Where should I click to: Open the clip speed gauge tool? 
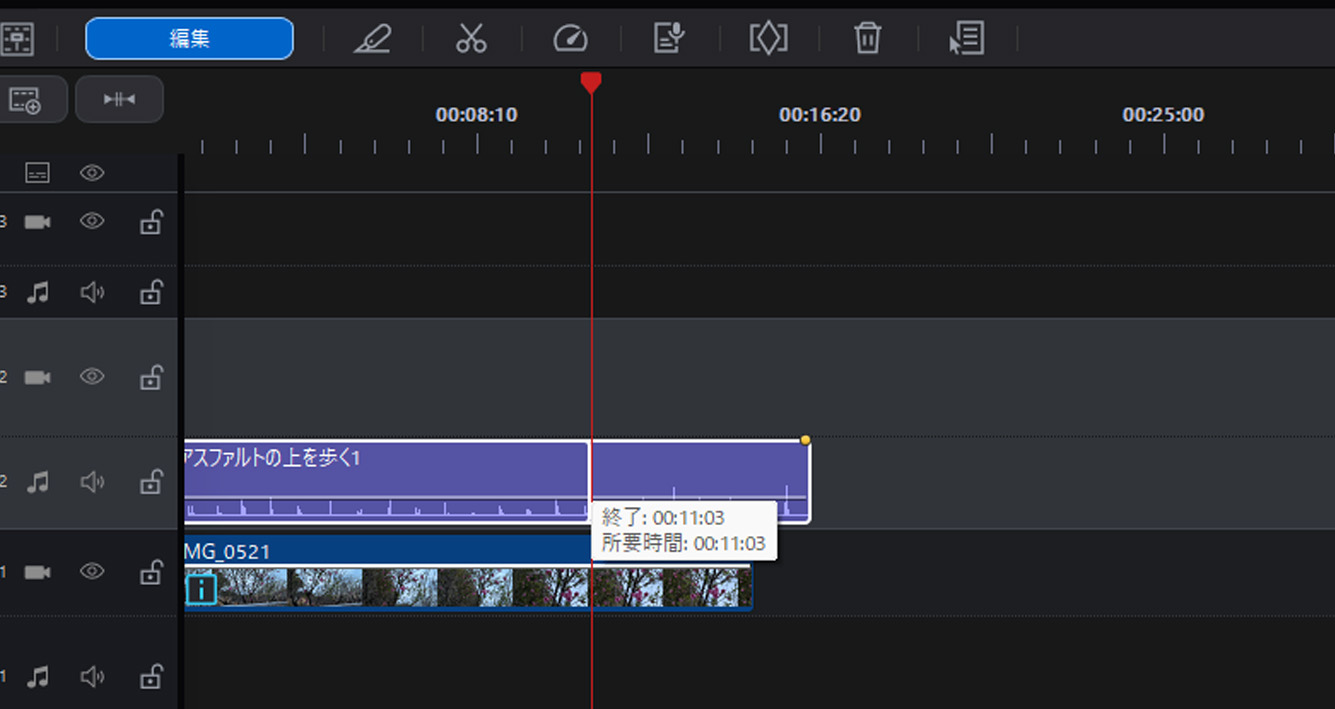pos(570,39)
